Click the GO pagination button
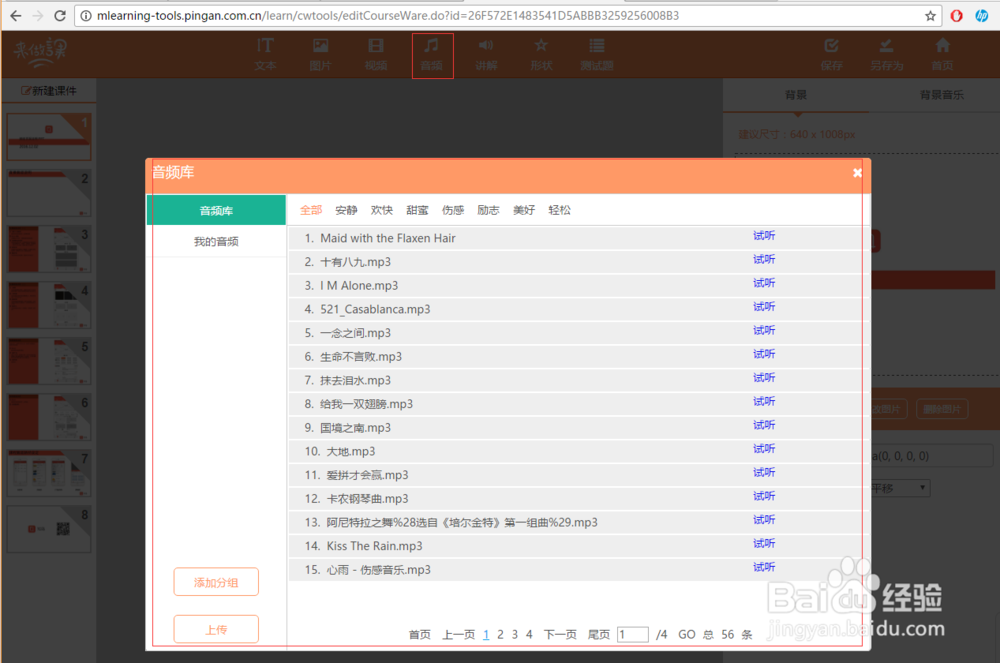 [x=686, y=634]
